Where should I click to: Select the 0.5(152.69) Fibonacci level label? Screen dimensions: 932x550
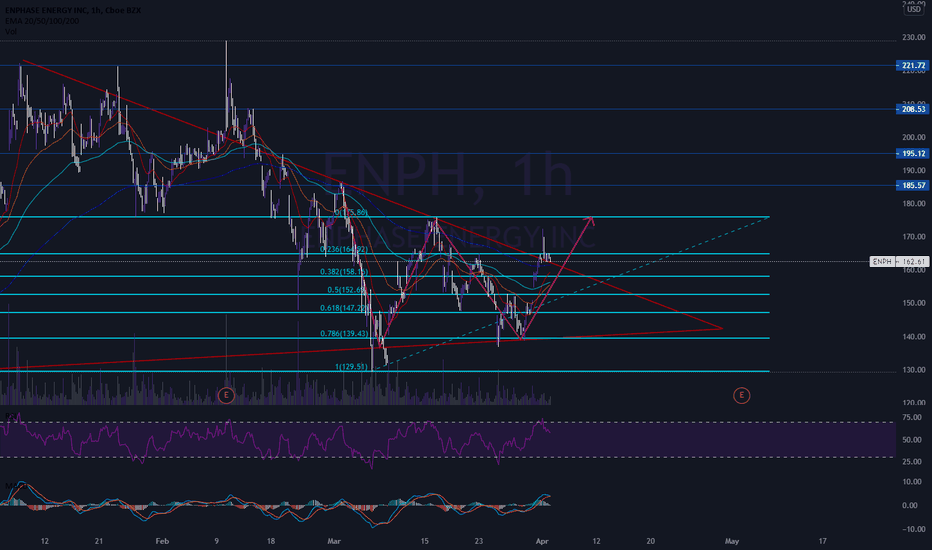(x=347, y=290)
